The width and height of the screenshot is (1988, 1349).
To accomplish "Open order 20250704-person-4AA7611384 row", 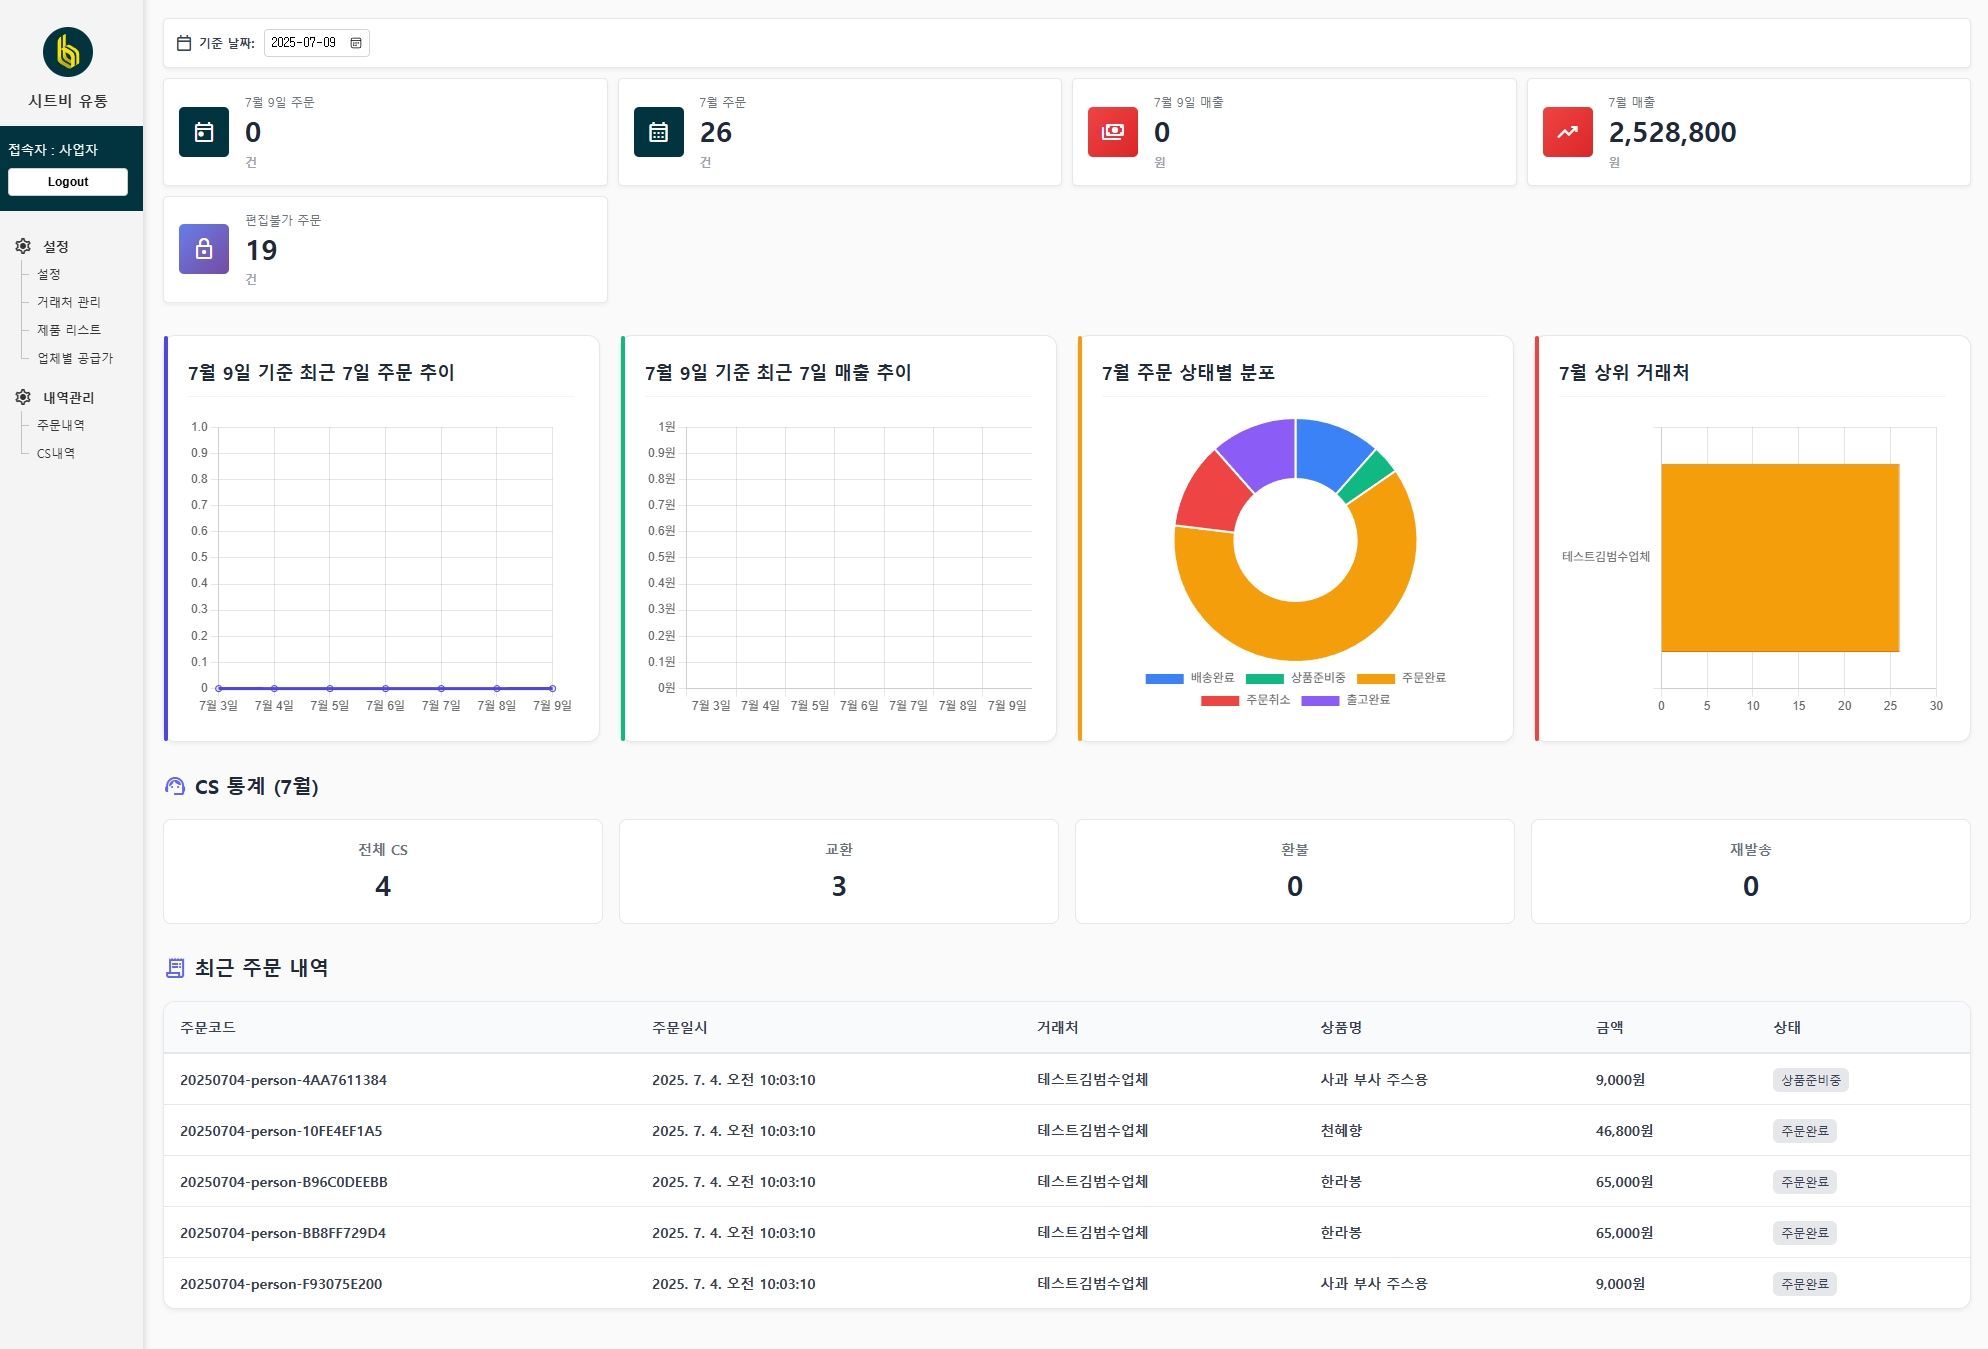I will [1066, 1080].
